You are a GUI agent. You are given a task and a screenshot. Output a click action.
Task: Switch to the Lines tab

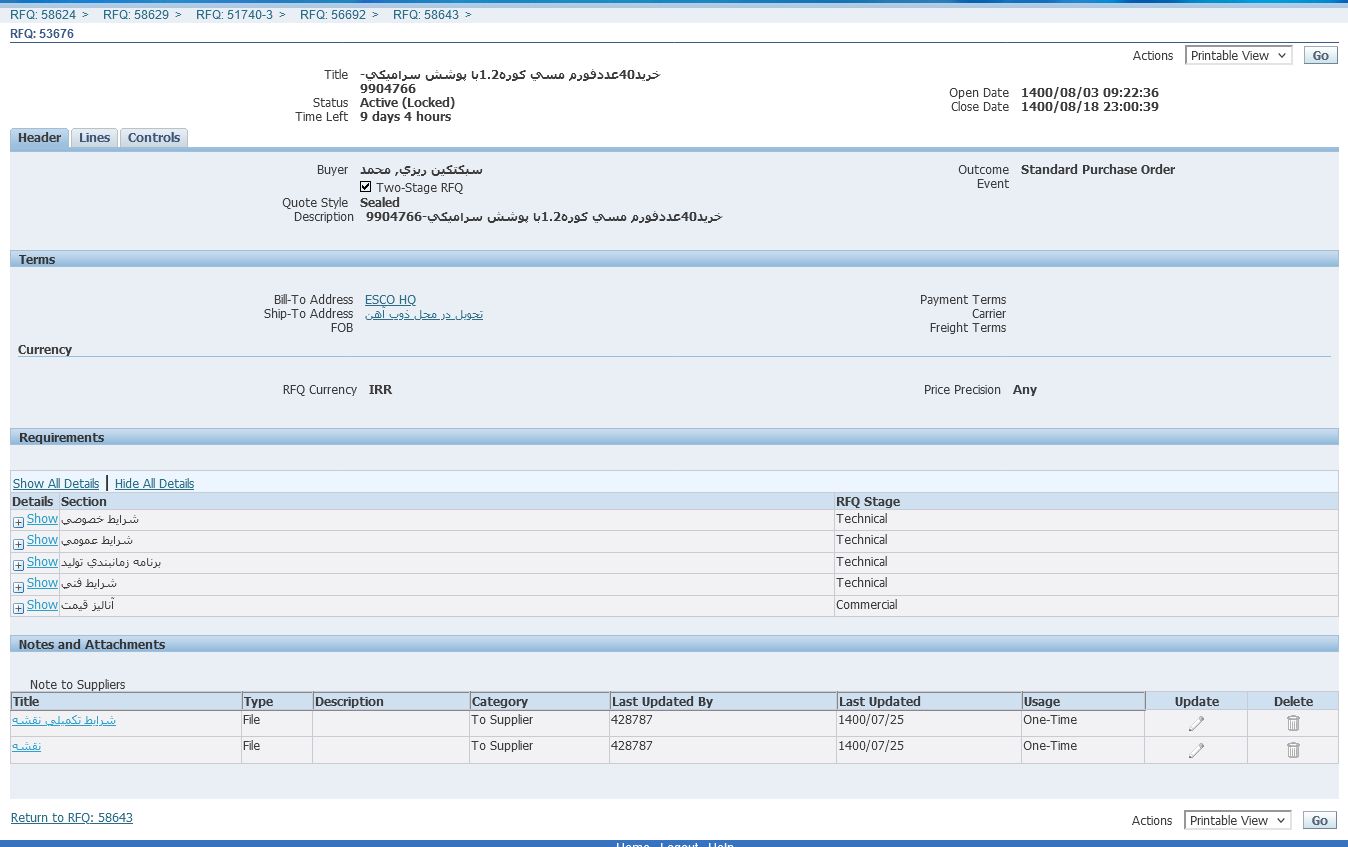click(94, 138)
